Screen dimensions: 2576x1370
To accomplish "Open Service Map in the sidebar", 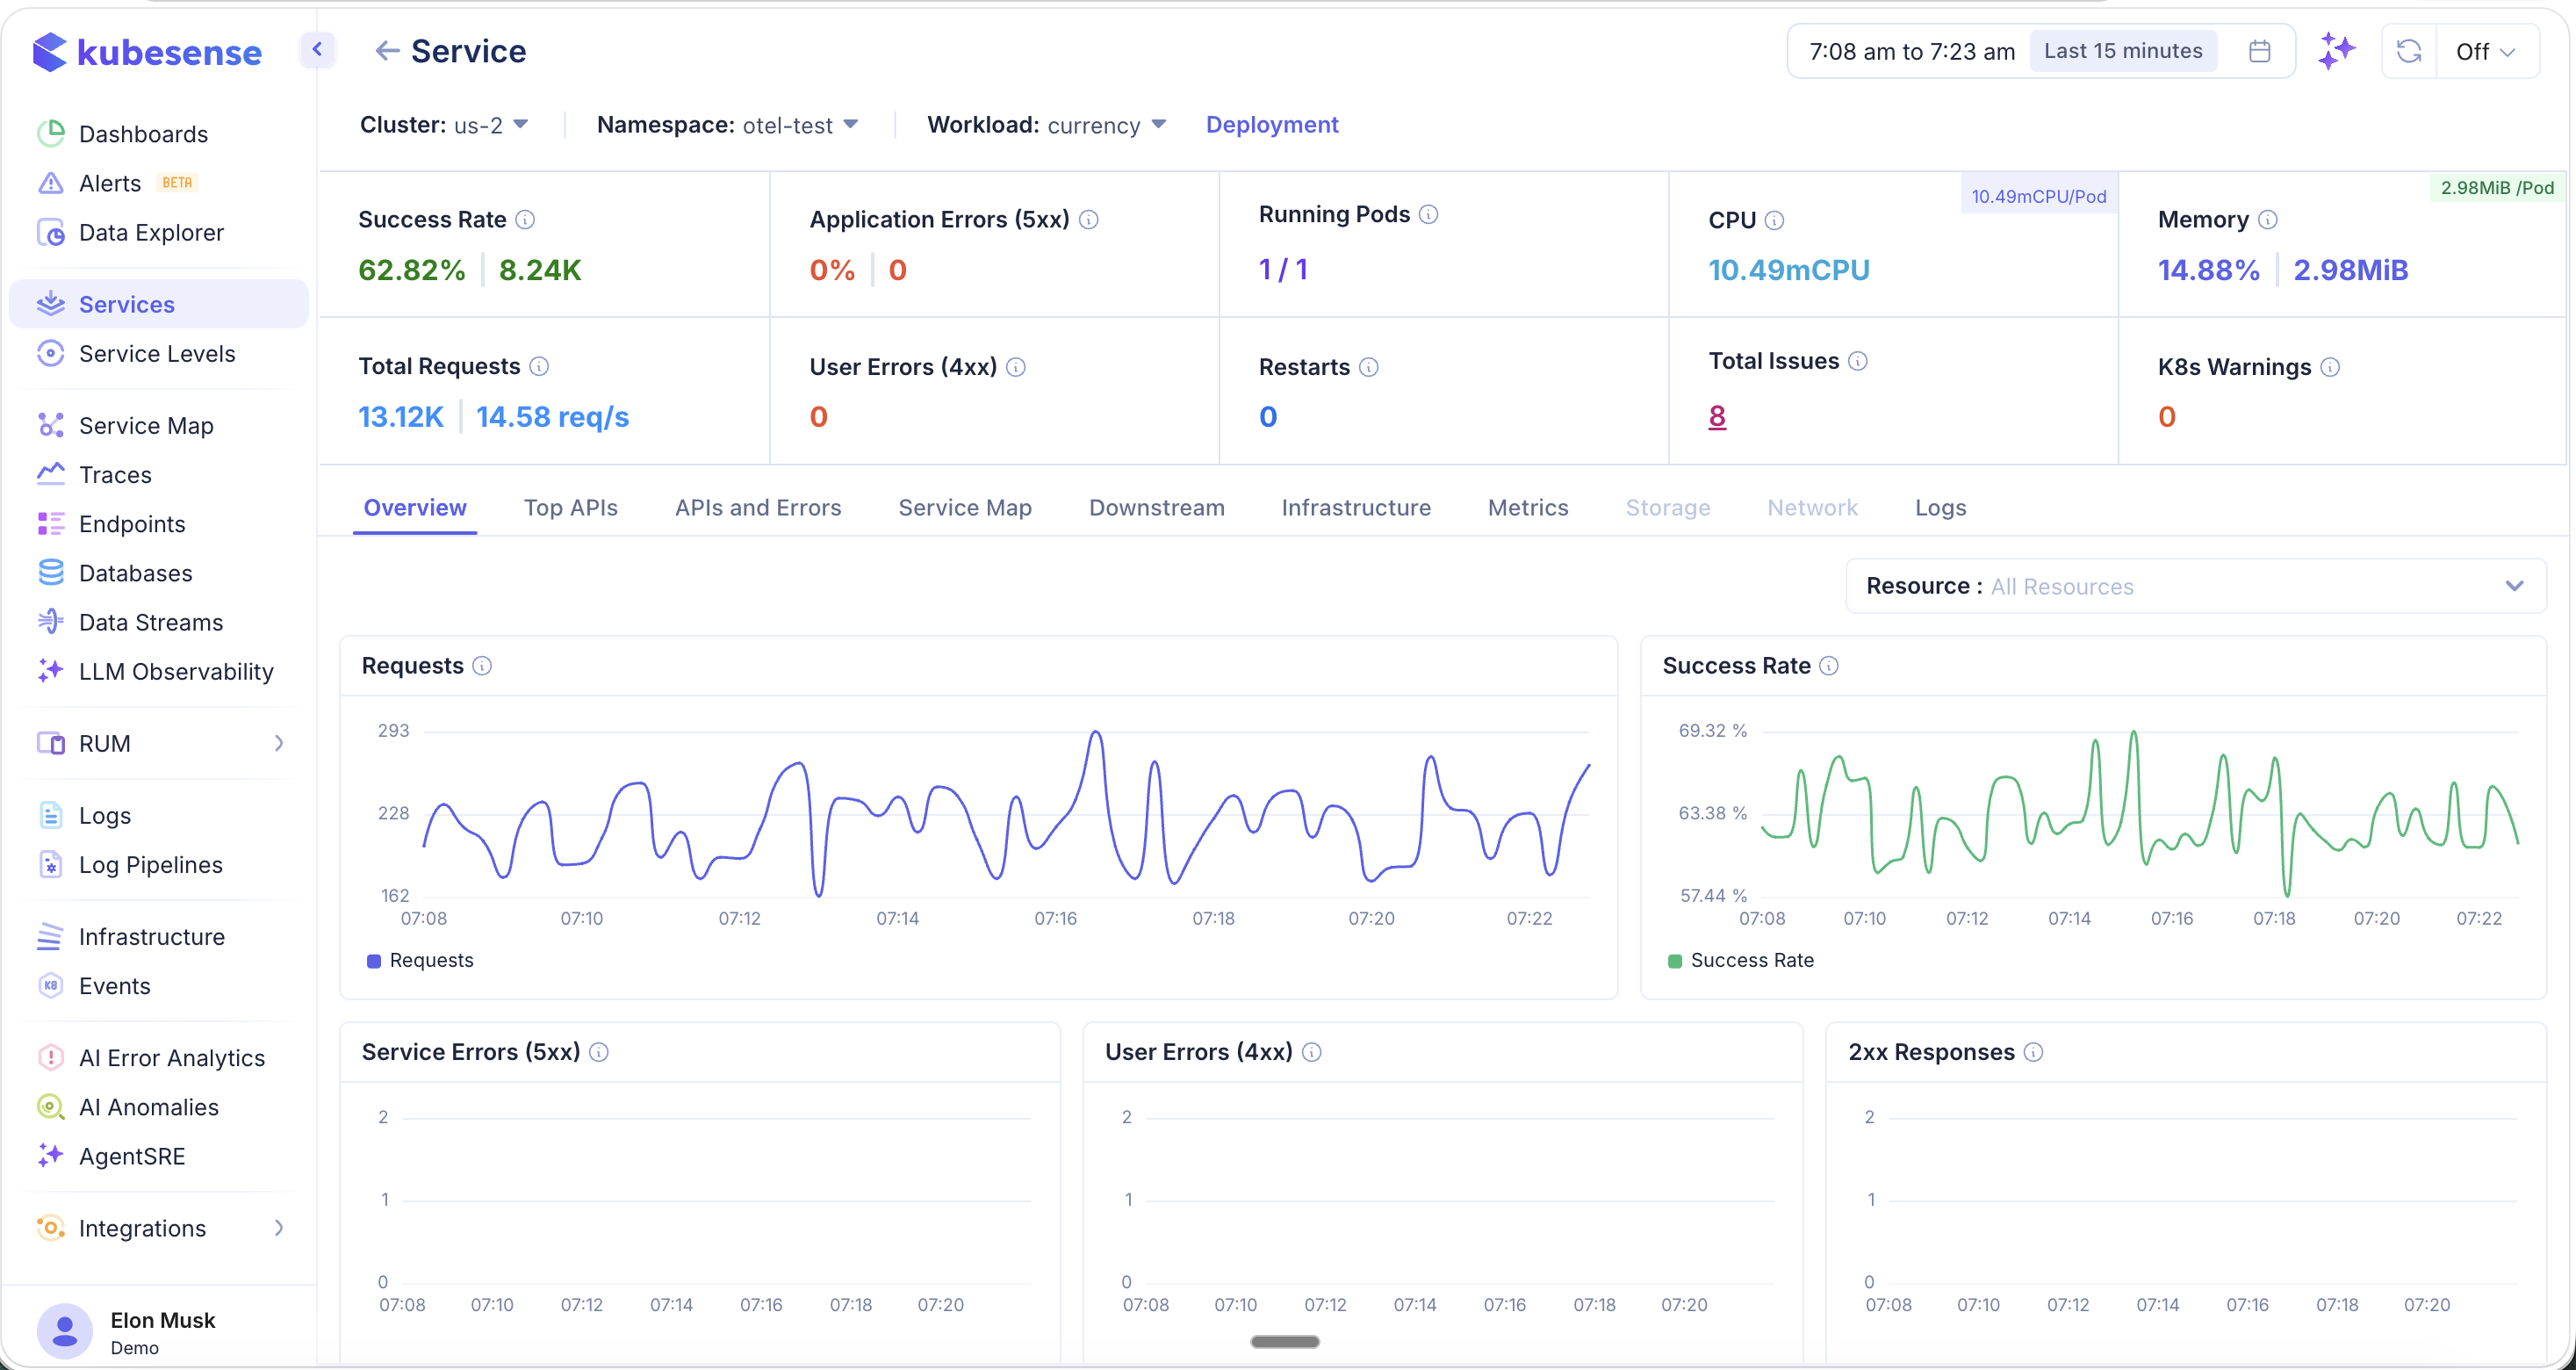I will [x=146, y=425].
